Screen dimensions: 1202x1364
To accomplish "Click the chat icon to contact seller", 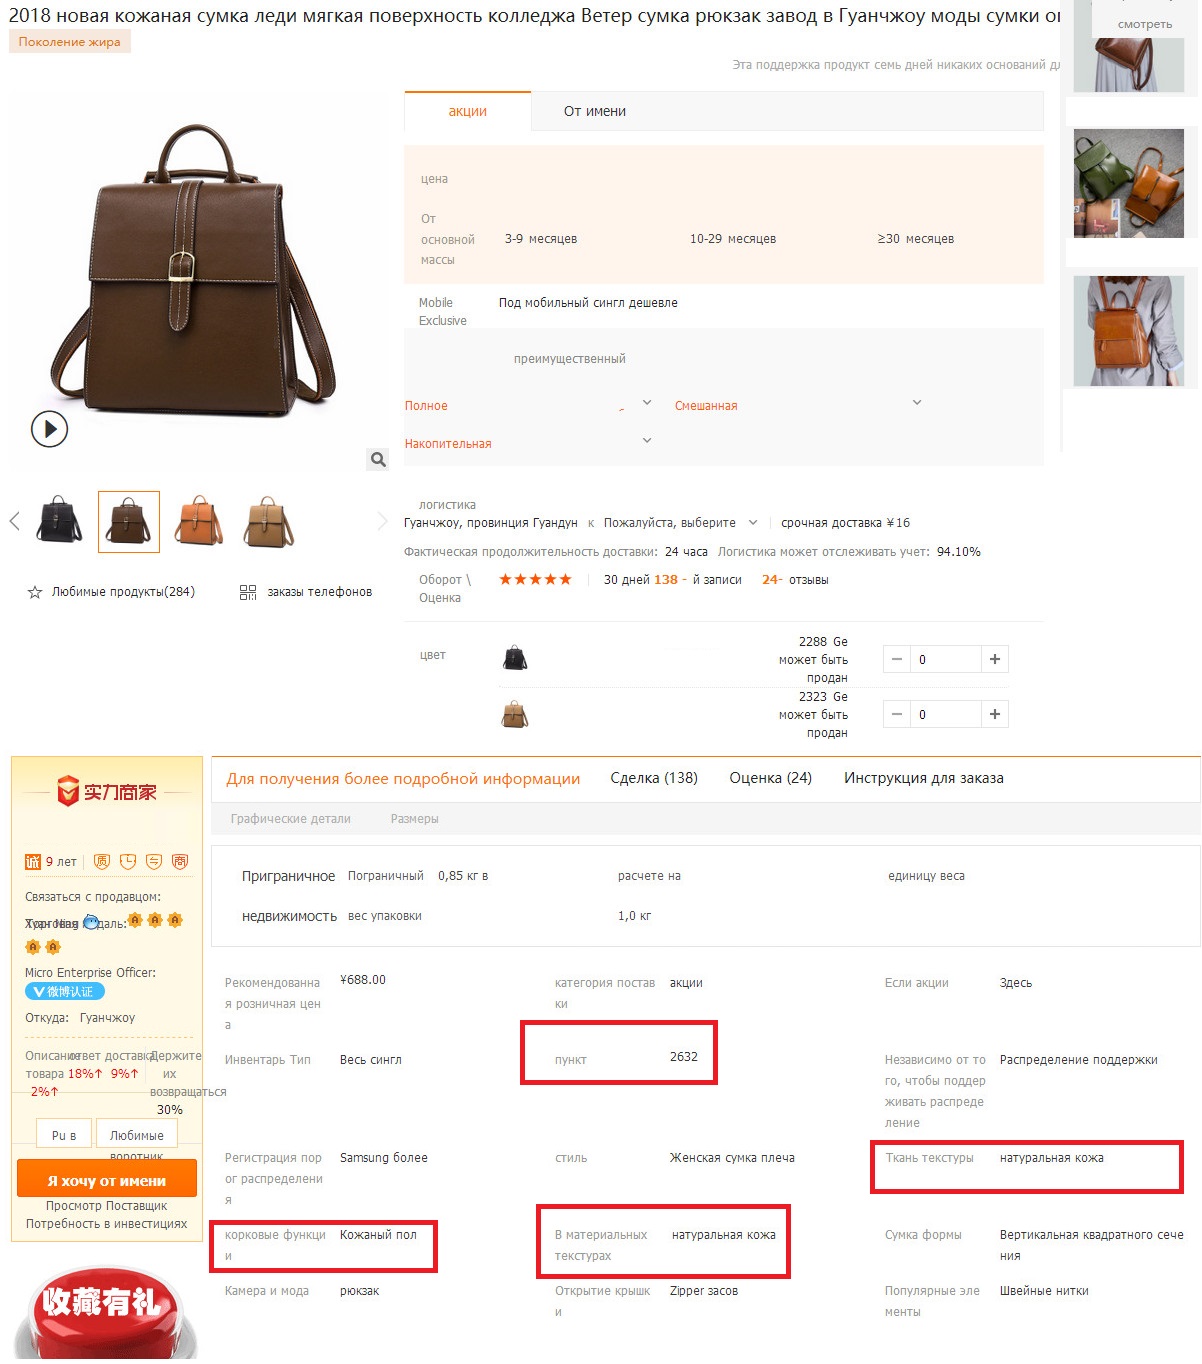I will [91, 922].
